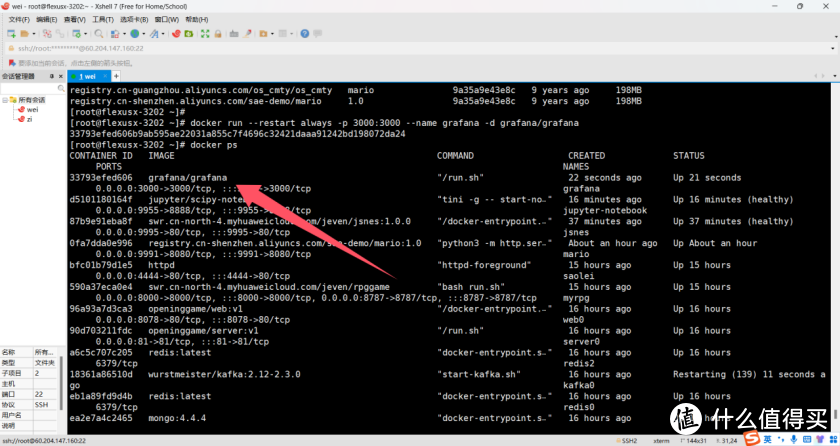The height and width of the screenshot is (446, 840).
Task: Open the 工具(T) menu
Action: pos(102,19)
